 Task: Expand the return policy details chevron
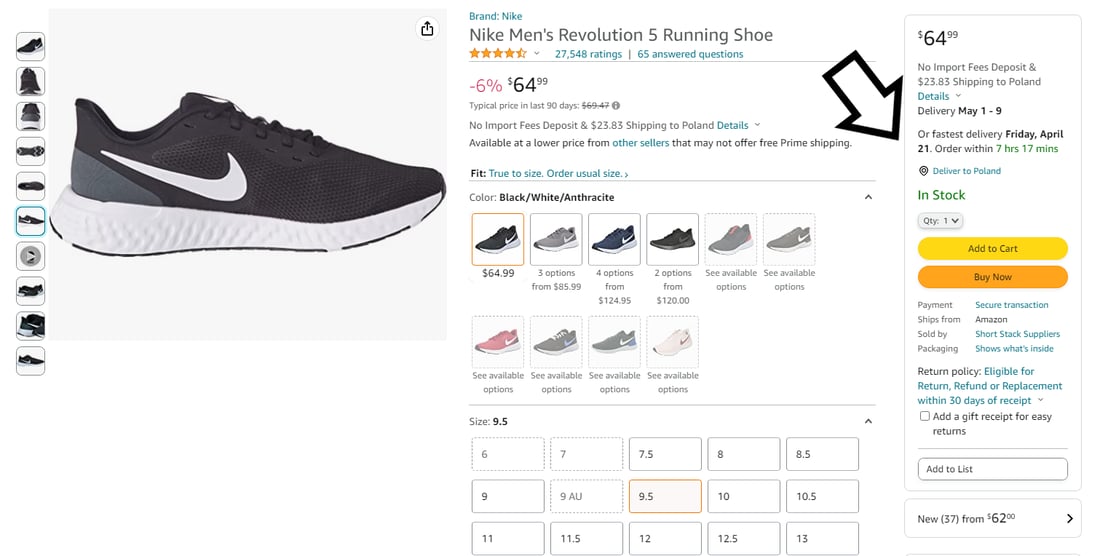[1040, 400]
